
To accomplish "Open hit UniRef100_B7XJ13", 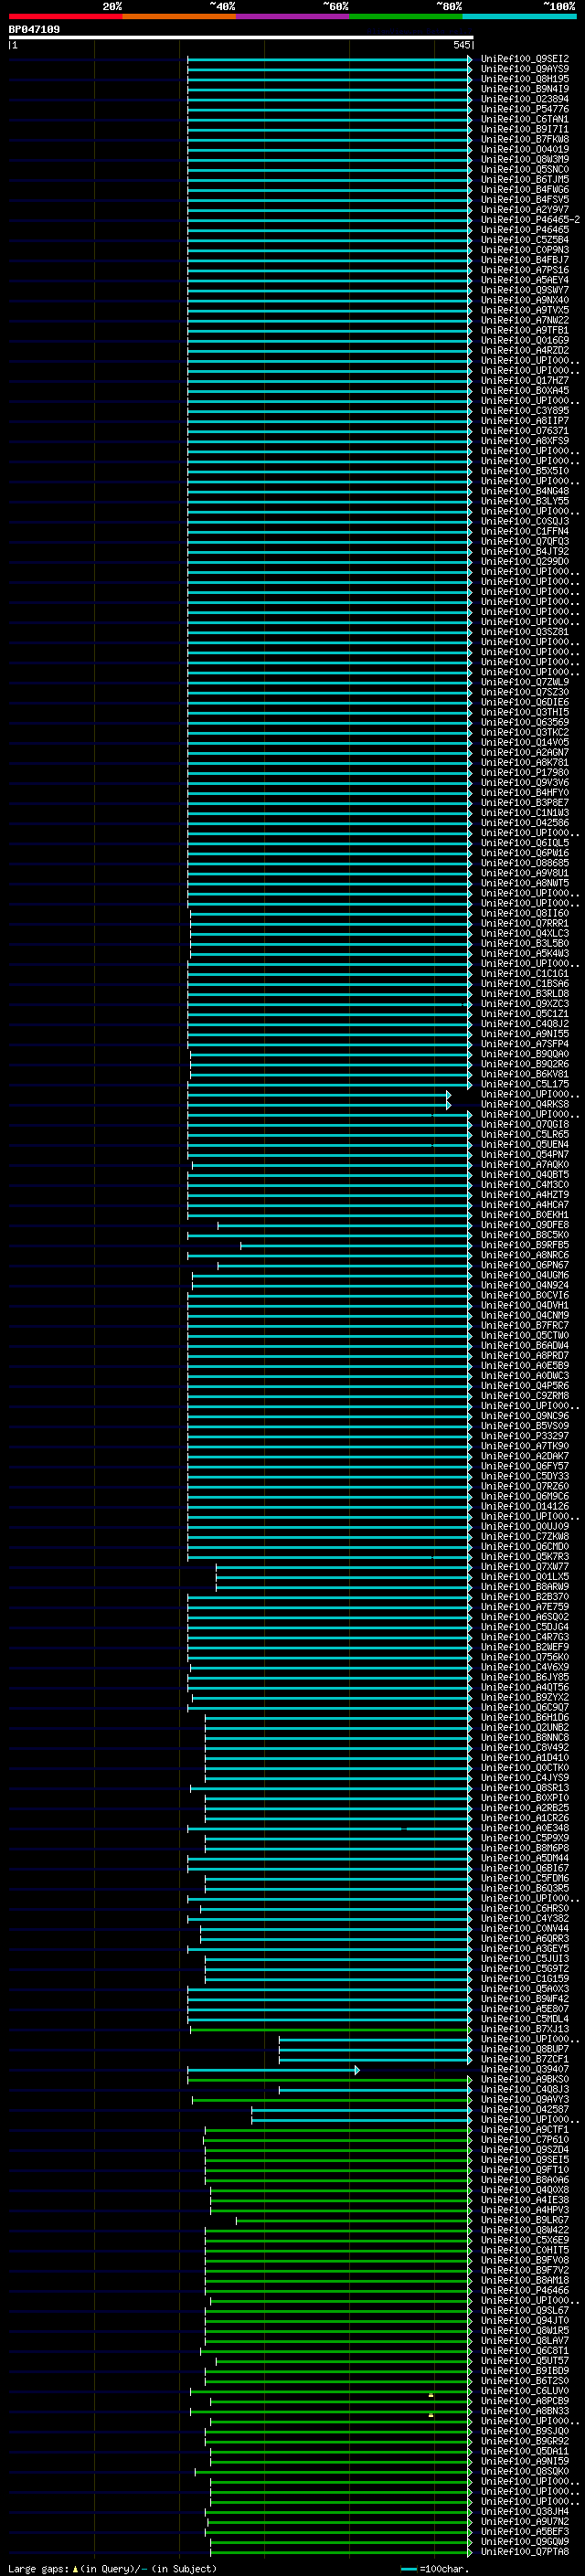I will click(525, 2029).
